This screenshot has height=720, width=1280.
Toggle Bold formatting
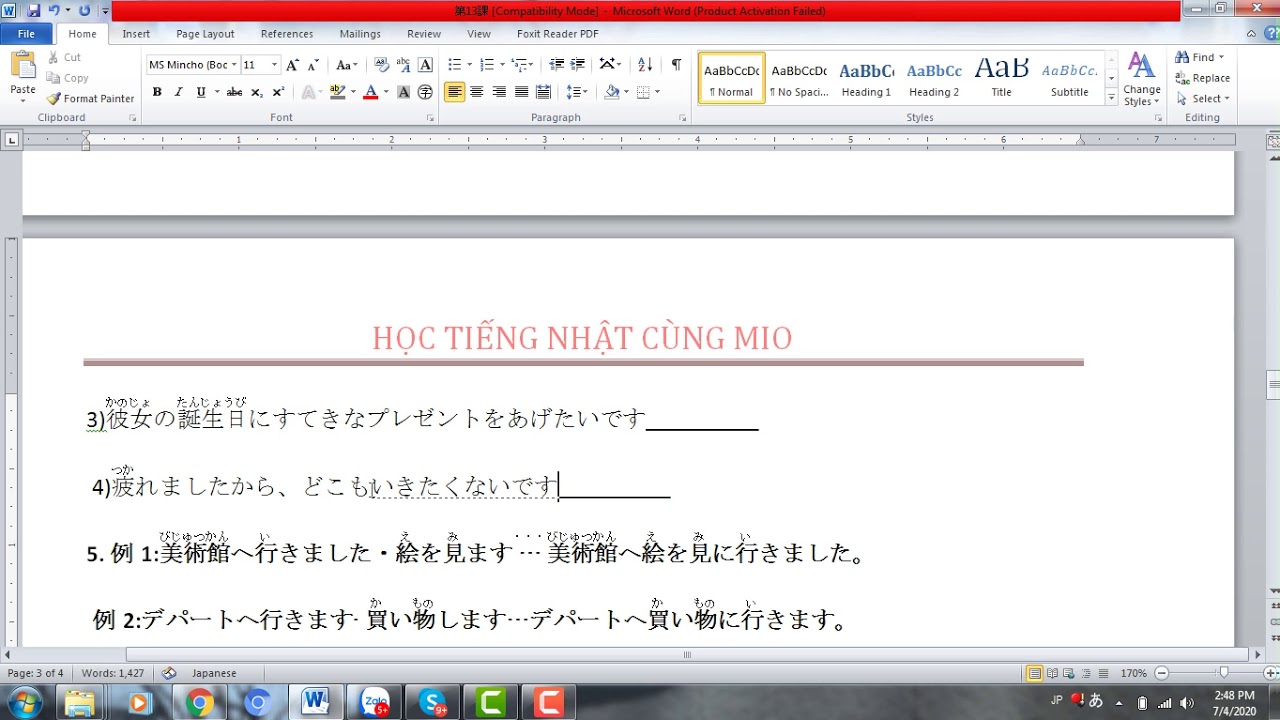[157, 92]
